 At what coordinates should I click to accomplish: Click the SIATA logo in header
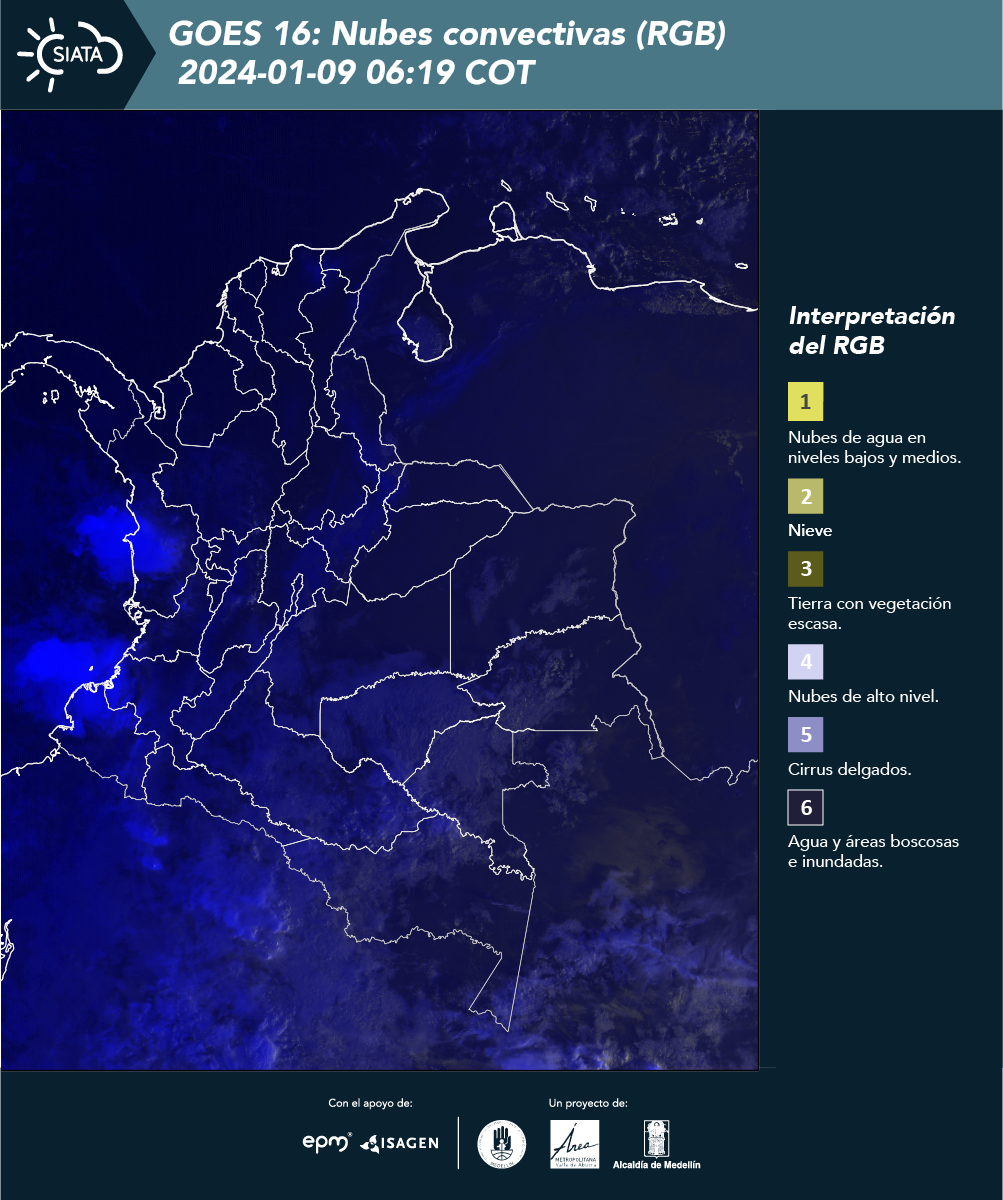point(70,54)
